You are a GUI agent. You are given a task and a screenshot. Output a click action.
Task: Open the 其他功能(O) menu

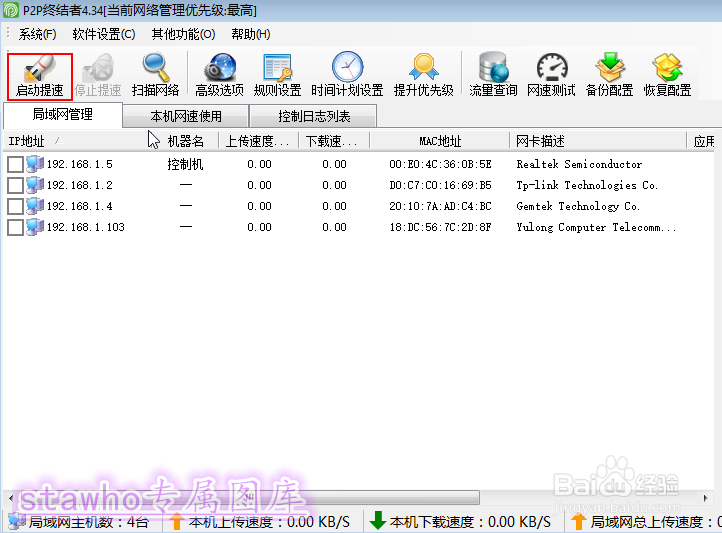tap(183, 34)
